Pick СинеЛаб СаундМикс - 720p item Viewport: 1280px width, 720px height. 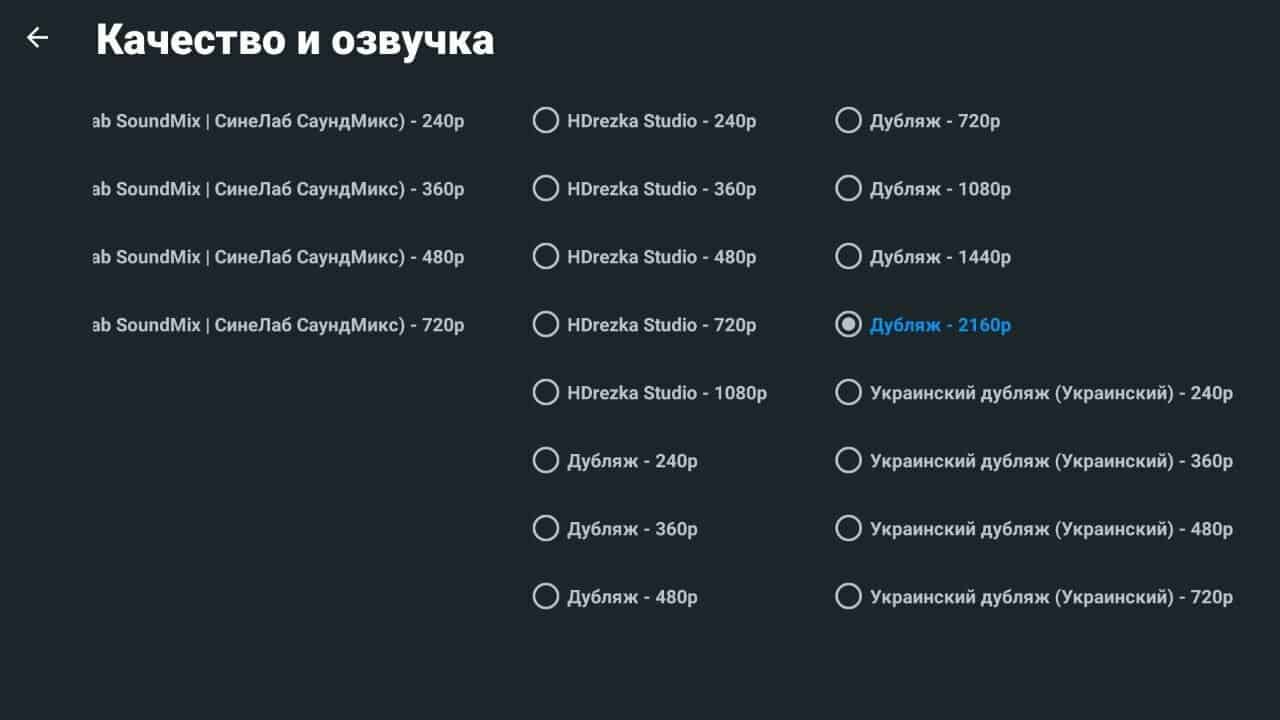click(278, 325)
